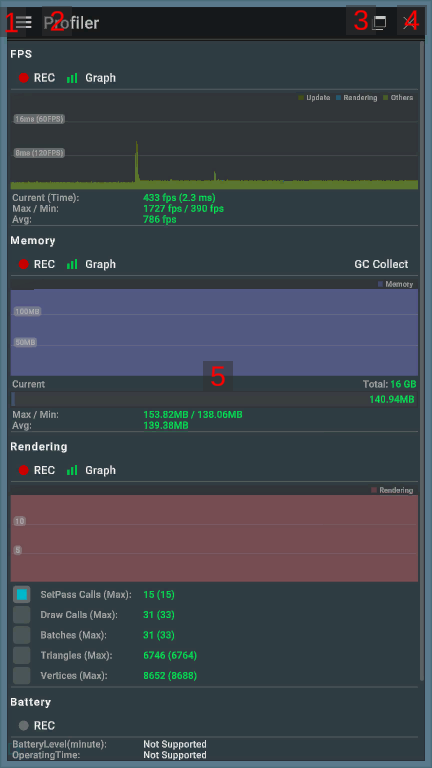Click the FPS green Graph bars icon

(72, 78)
